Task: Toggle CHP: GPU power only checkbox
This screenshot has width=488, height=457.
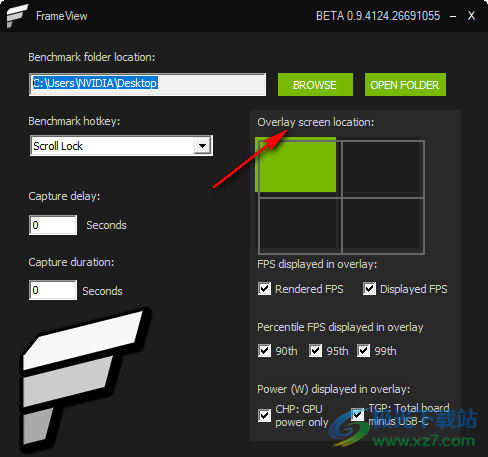Action: click(265, 415)
